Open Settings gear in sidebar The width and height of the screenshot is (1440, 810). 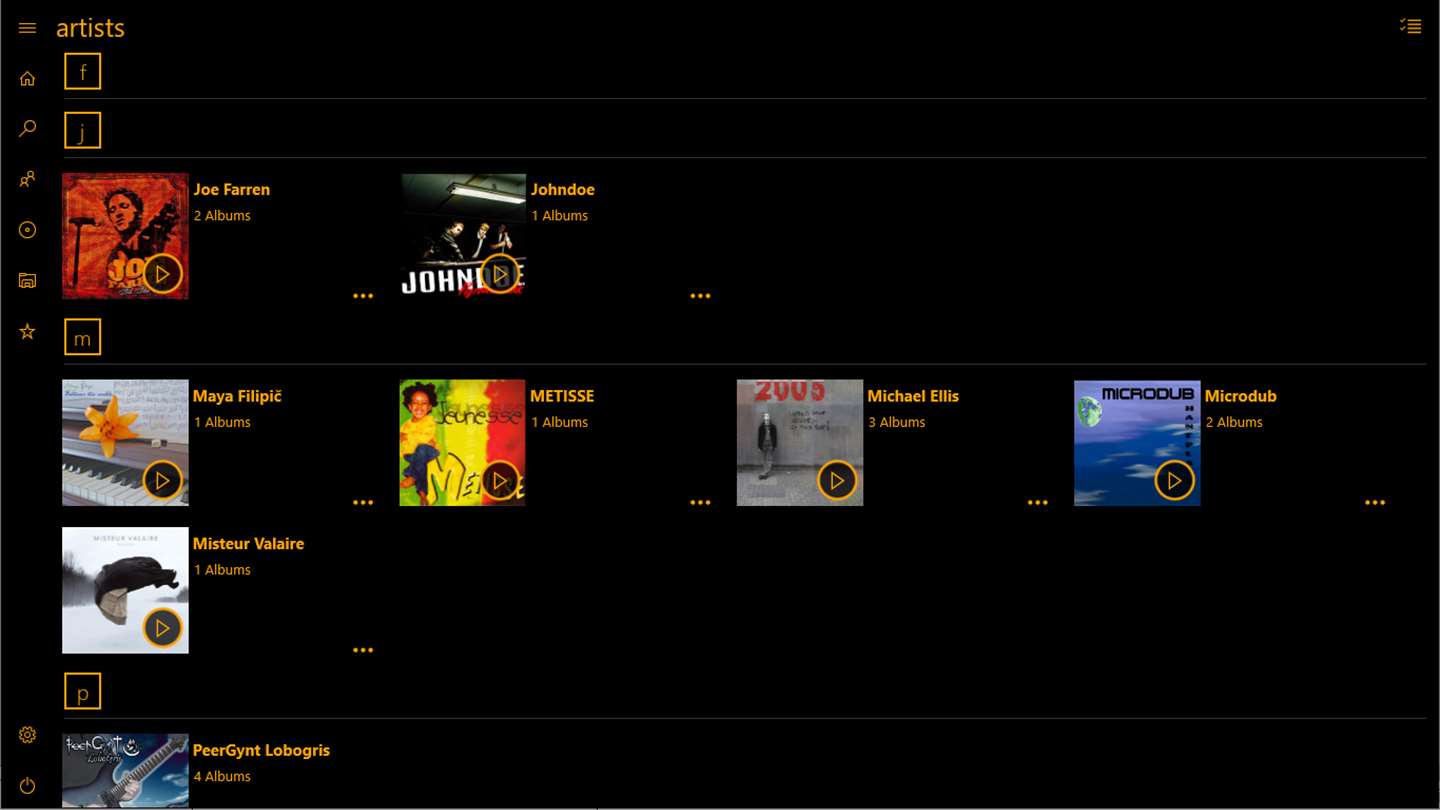pyautogui.click(x=27, y=735)
